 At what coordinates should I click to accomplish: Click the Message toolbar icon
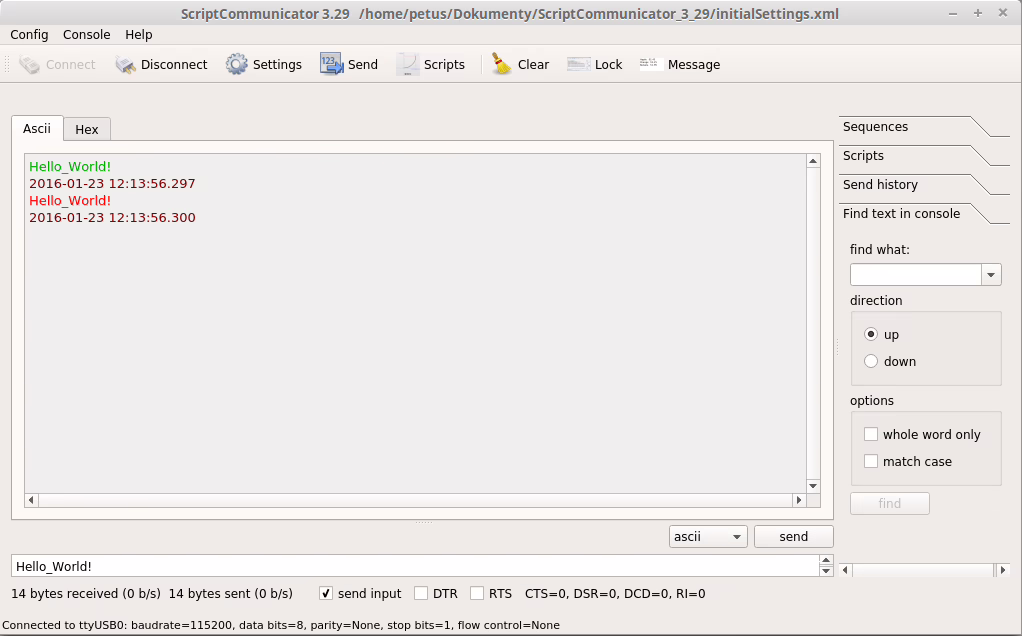(x=651, y=65)
